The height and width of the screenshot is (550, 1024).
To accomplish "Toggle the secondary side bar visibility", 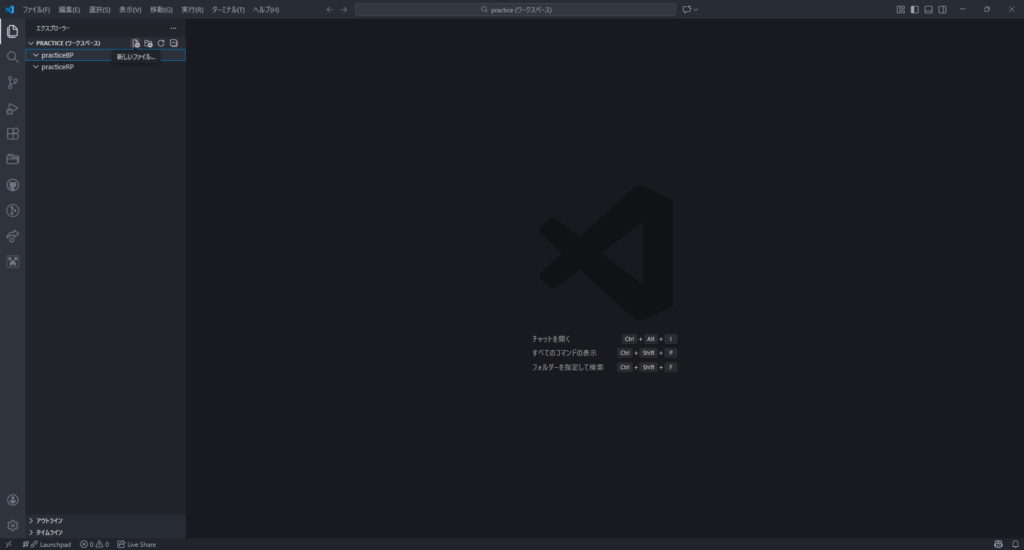I will [942, 9].
